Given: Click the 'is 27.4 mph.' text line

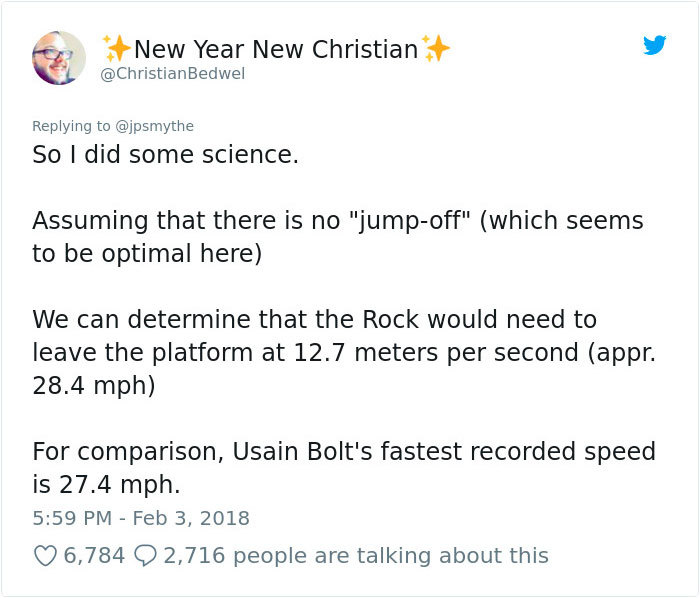Looking at the screenshot, I should tap(106, 485).
